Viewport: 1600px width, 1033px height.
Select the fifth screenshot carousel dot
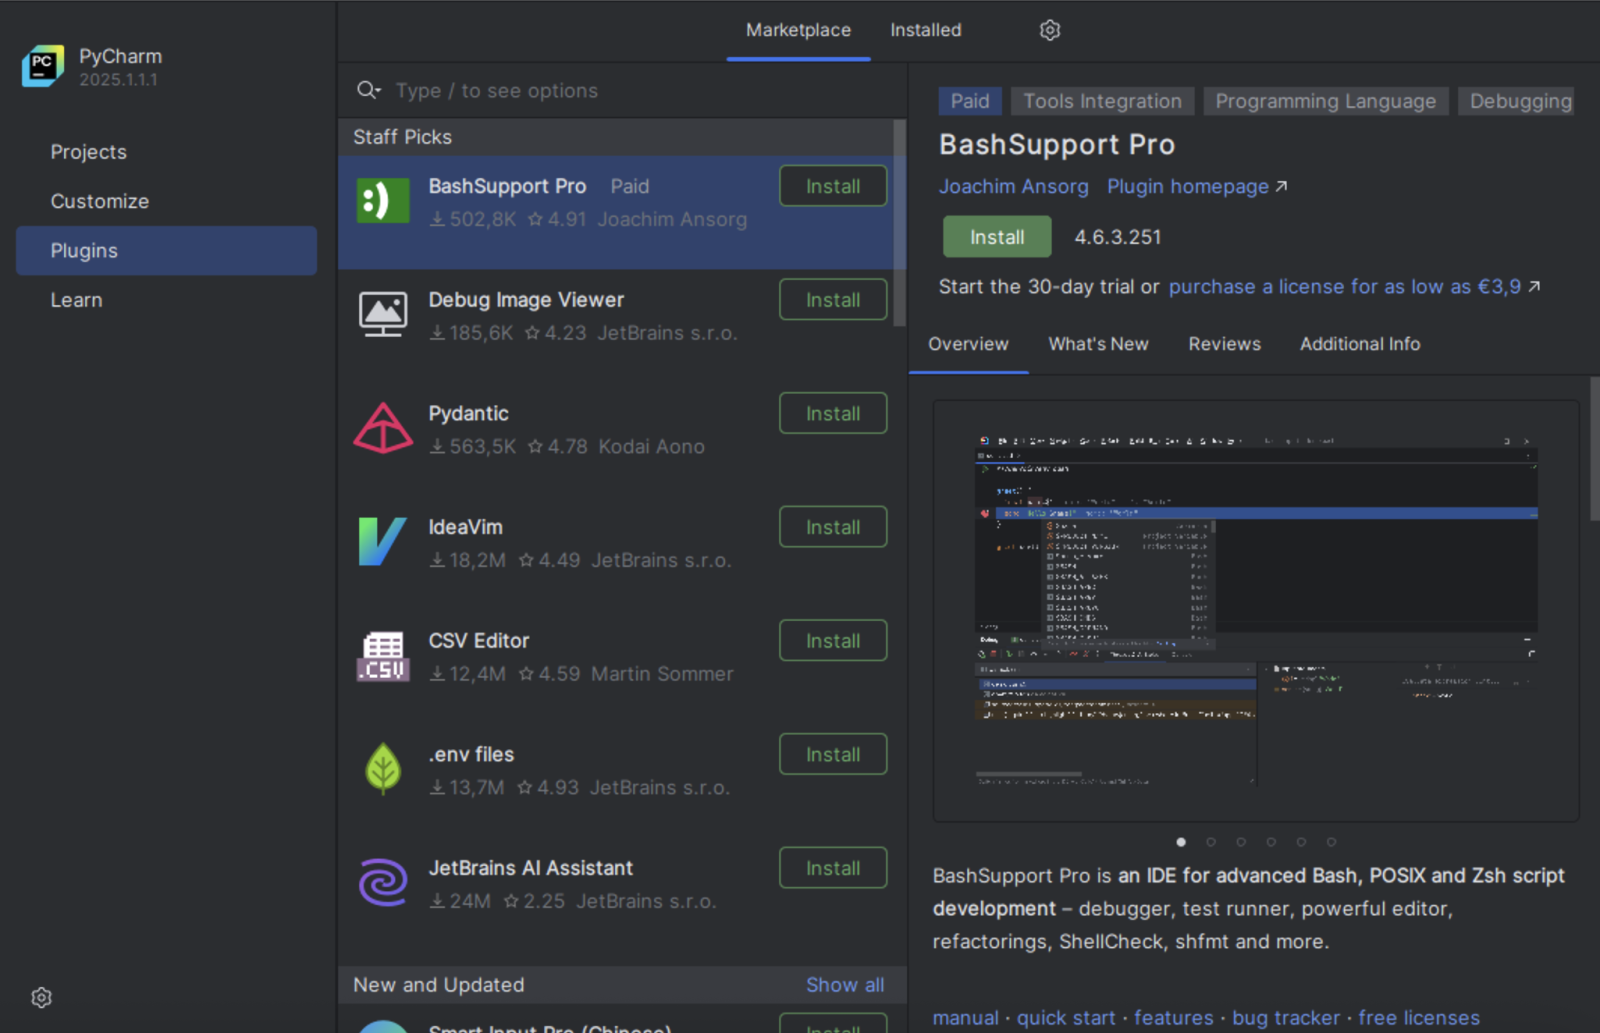tap(1301, 842)
